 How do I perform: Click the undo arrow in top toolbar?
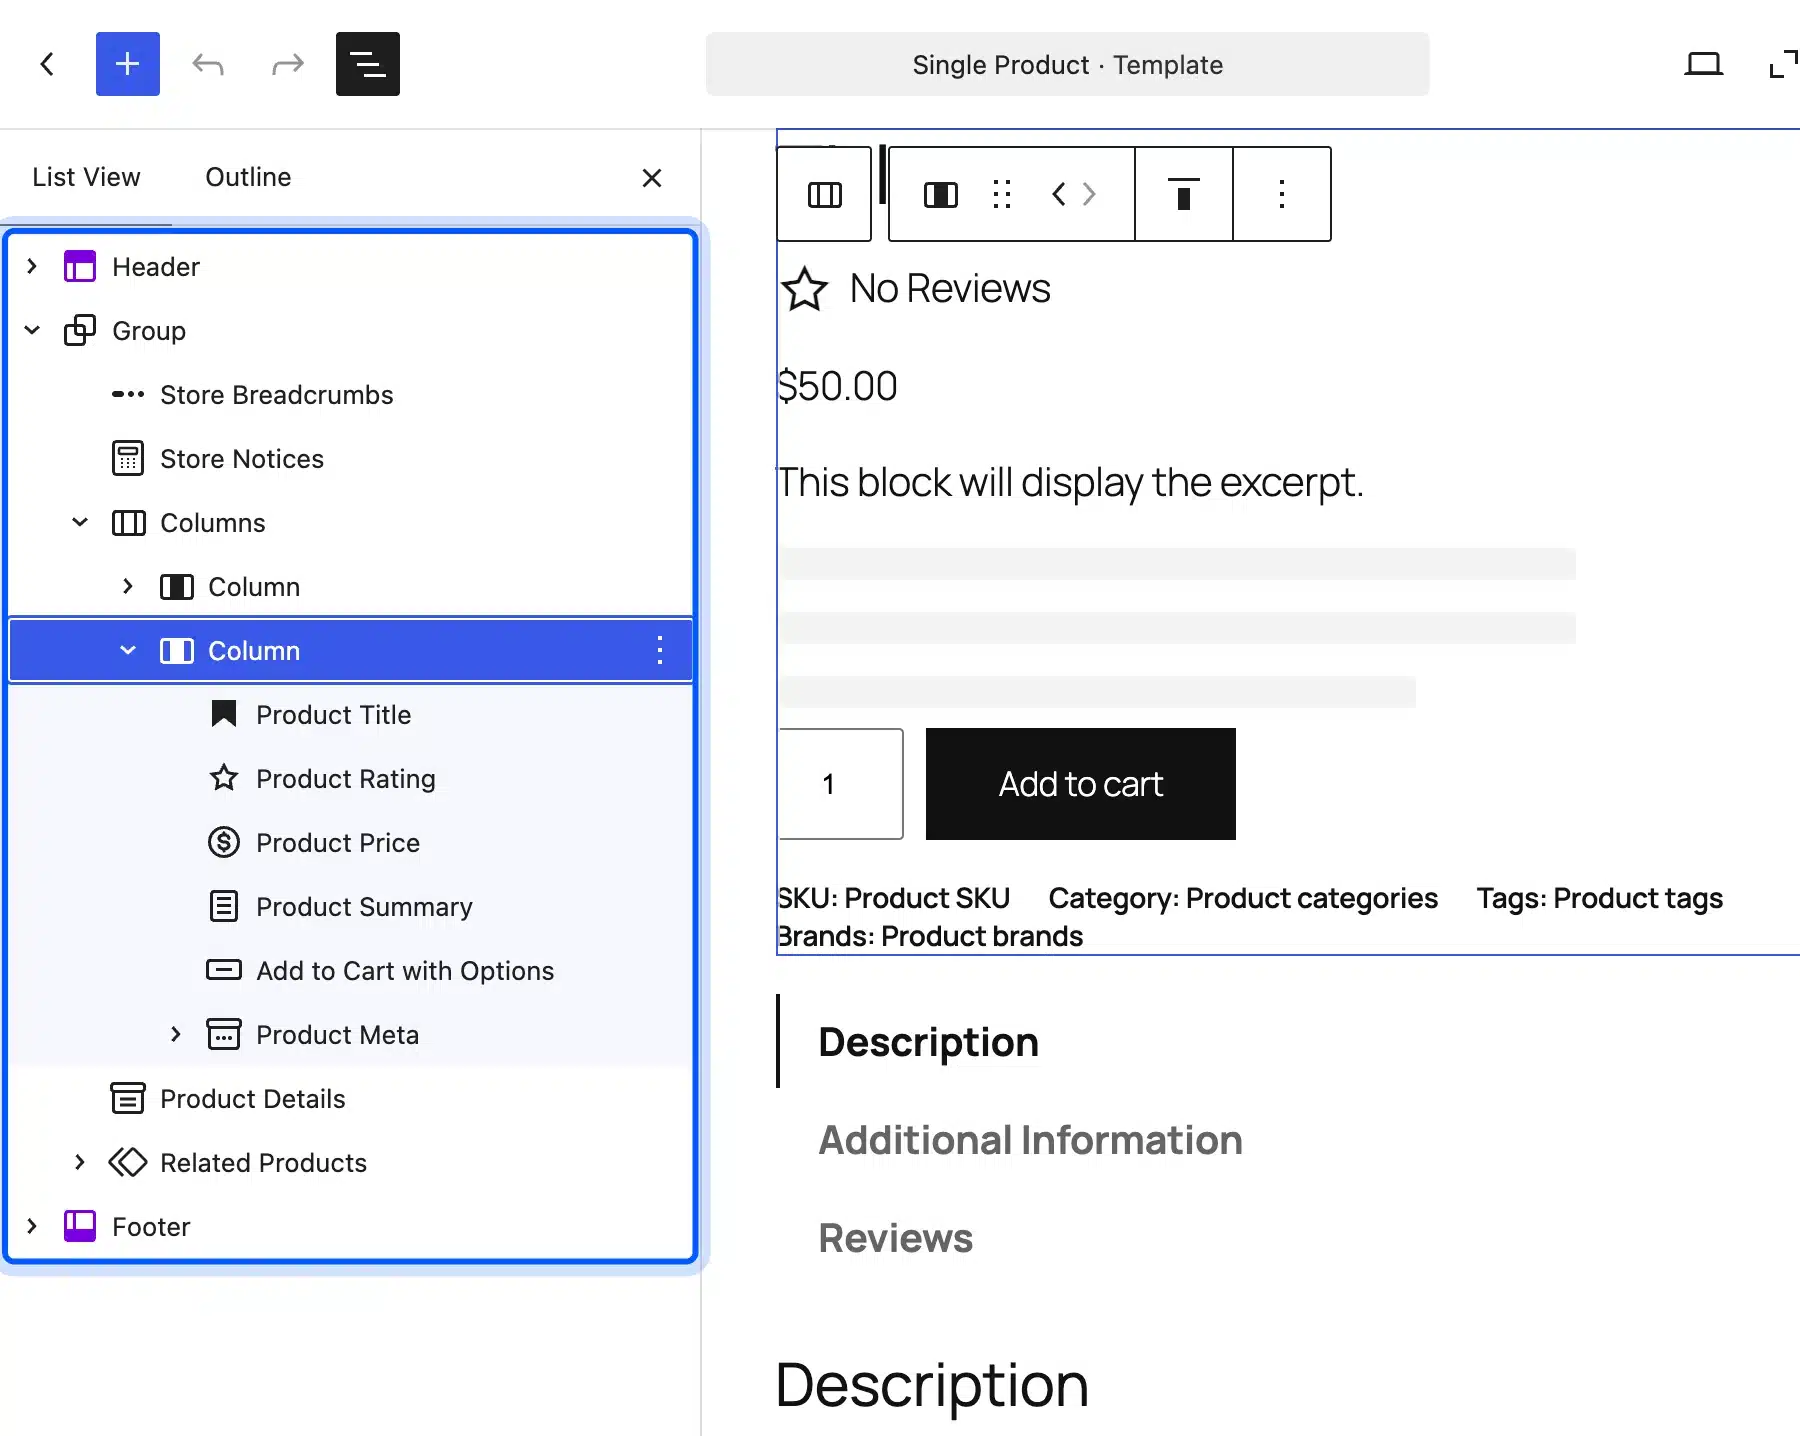(208, 64)
